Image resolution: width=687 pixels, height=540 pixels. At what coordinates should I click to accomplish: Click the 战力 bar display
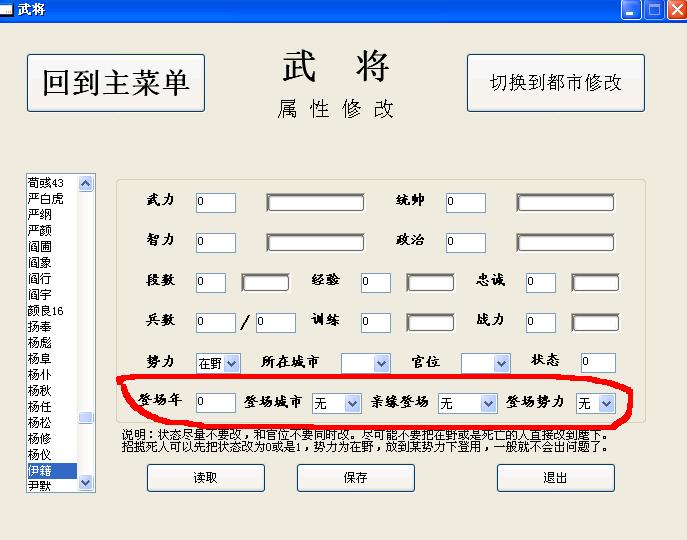click(x=595, y=323)
